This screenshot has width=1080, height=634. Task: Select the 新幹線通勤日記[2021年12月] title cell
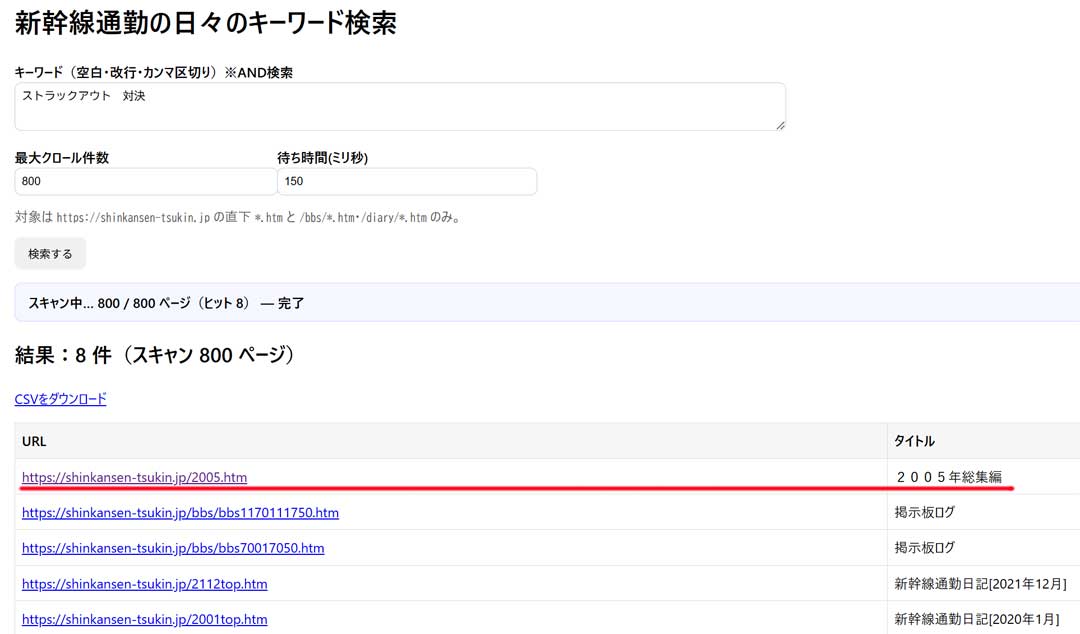980,584
